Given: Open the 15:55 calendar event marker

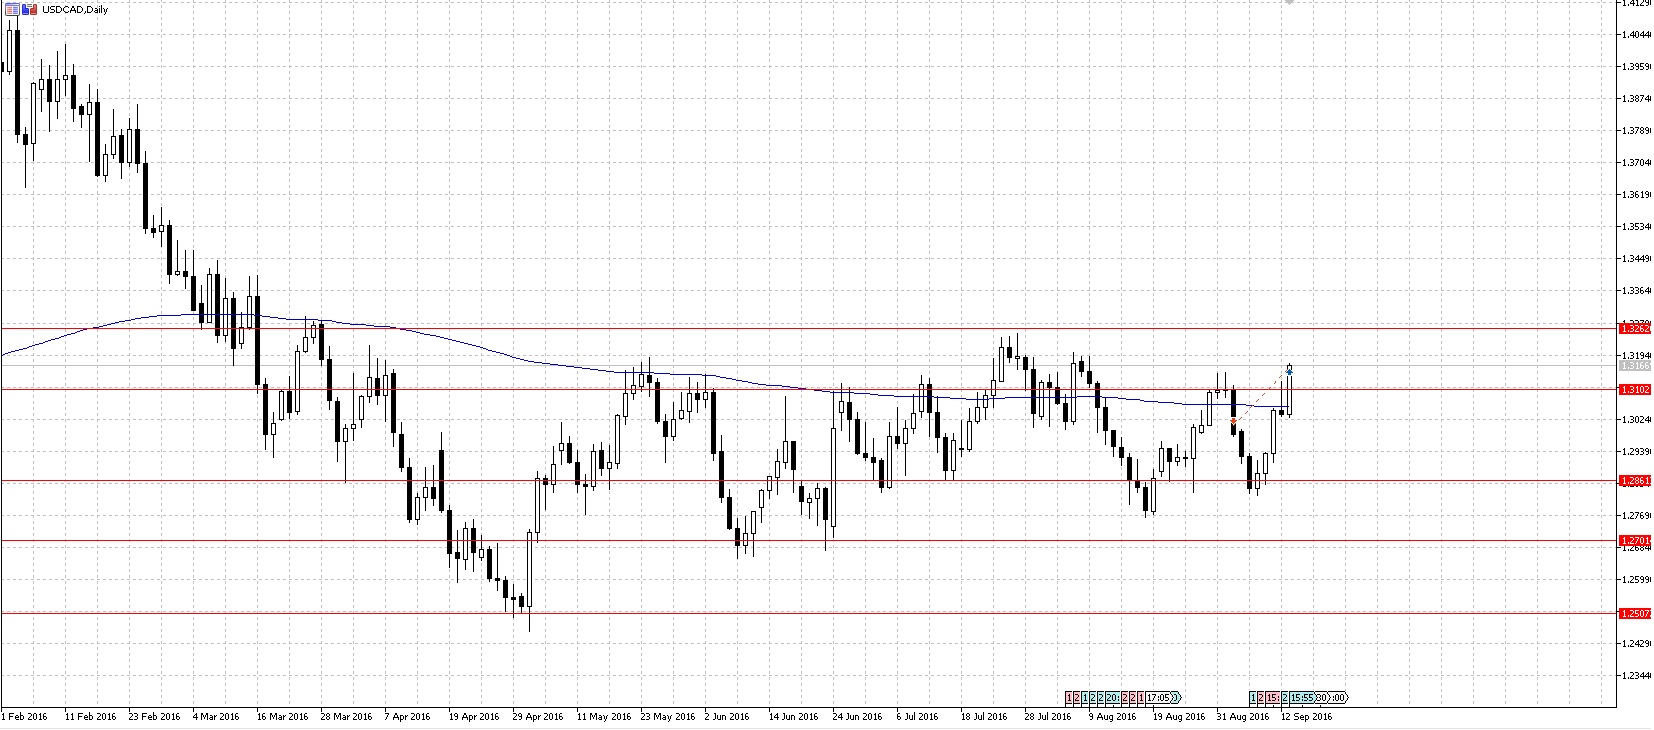Looking at the screenshot, I should tap(1301, 697).
